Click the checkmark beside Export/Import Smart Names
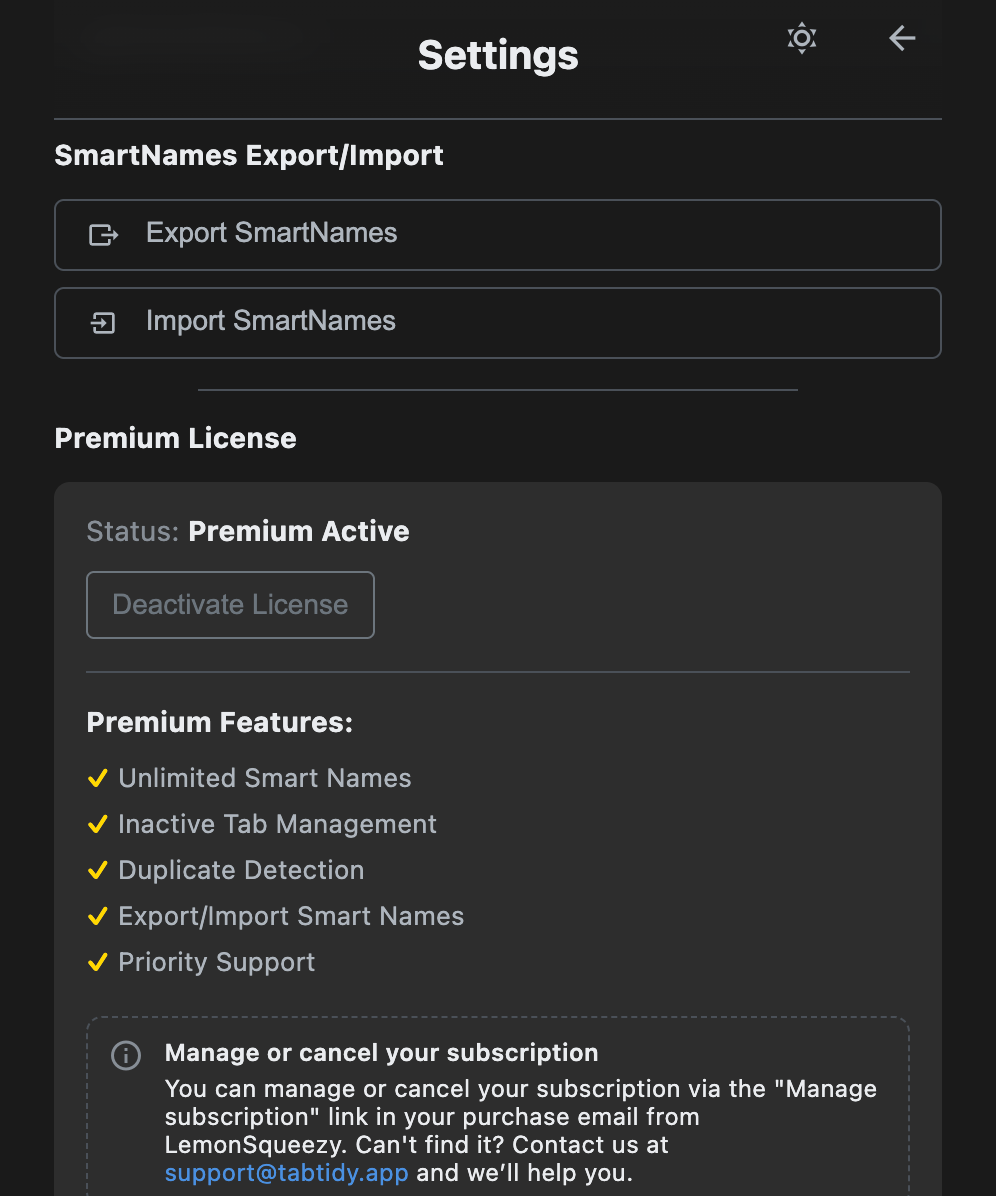This screenshot has width=996, height=1196. click(98, 916)
